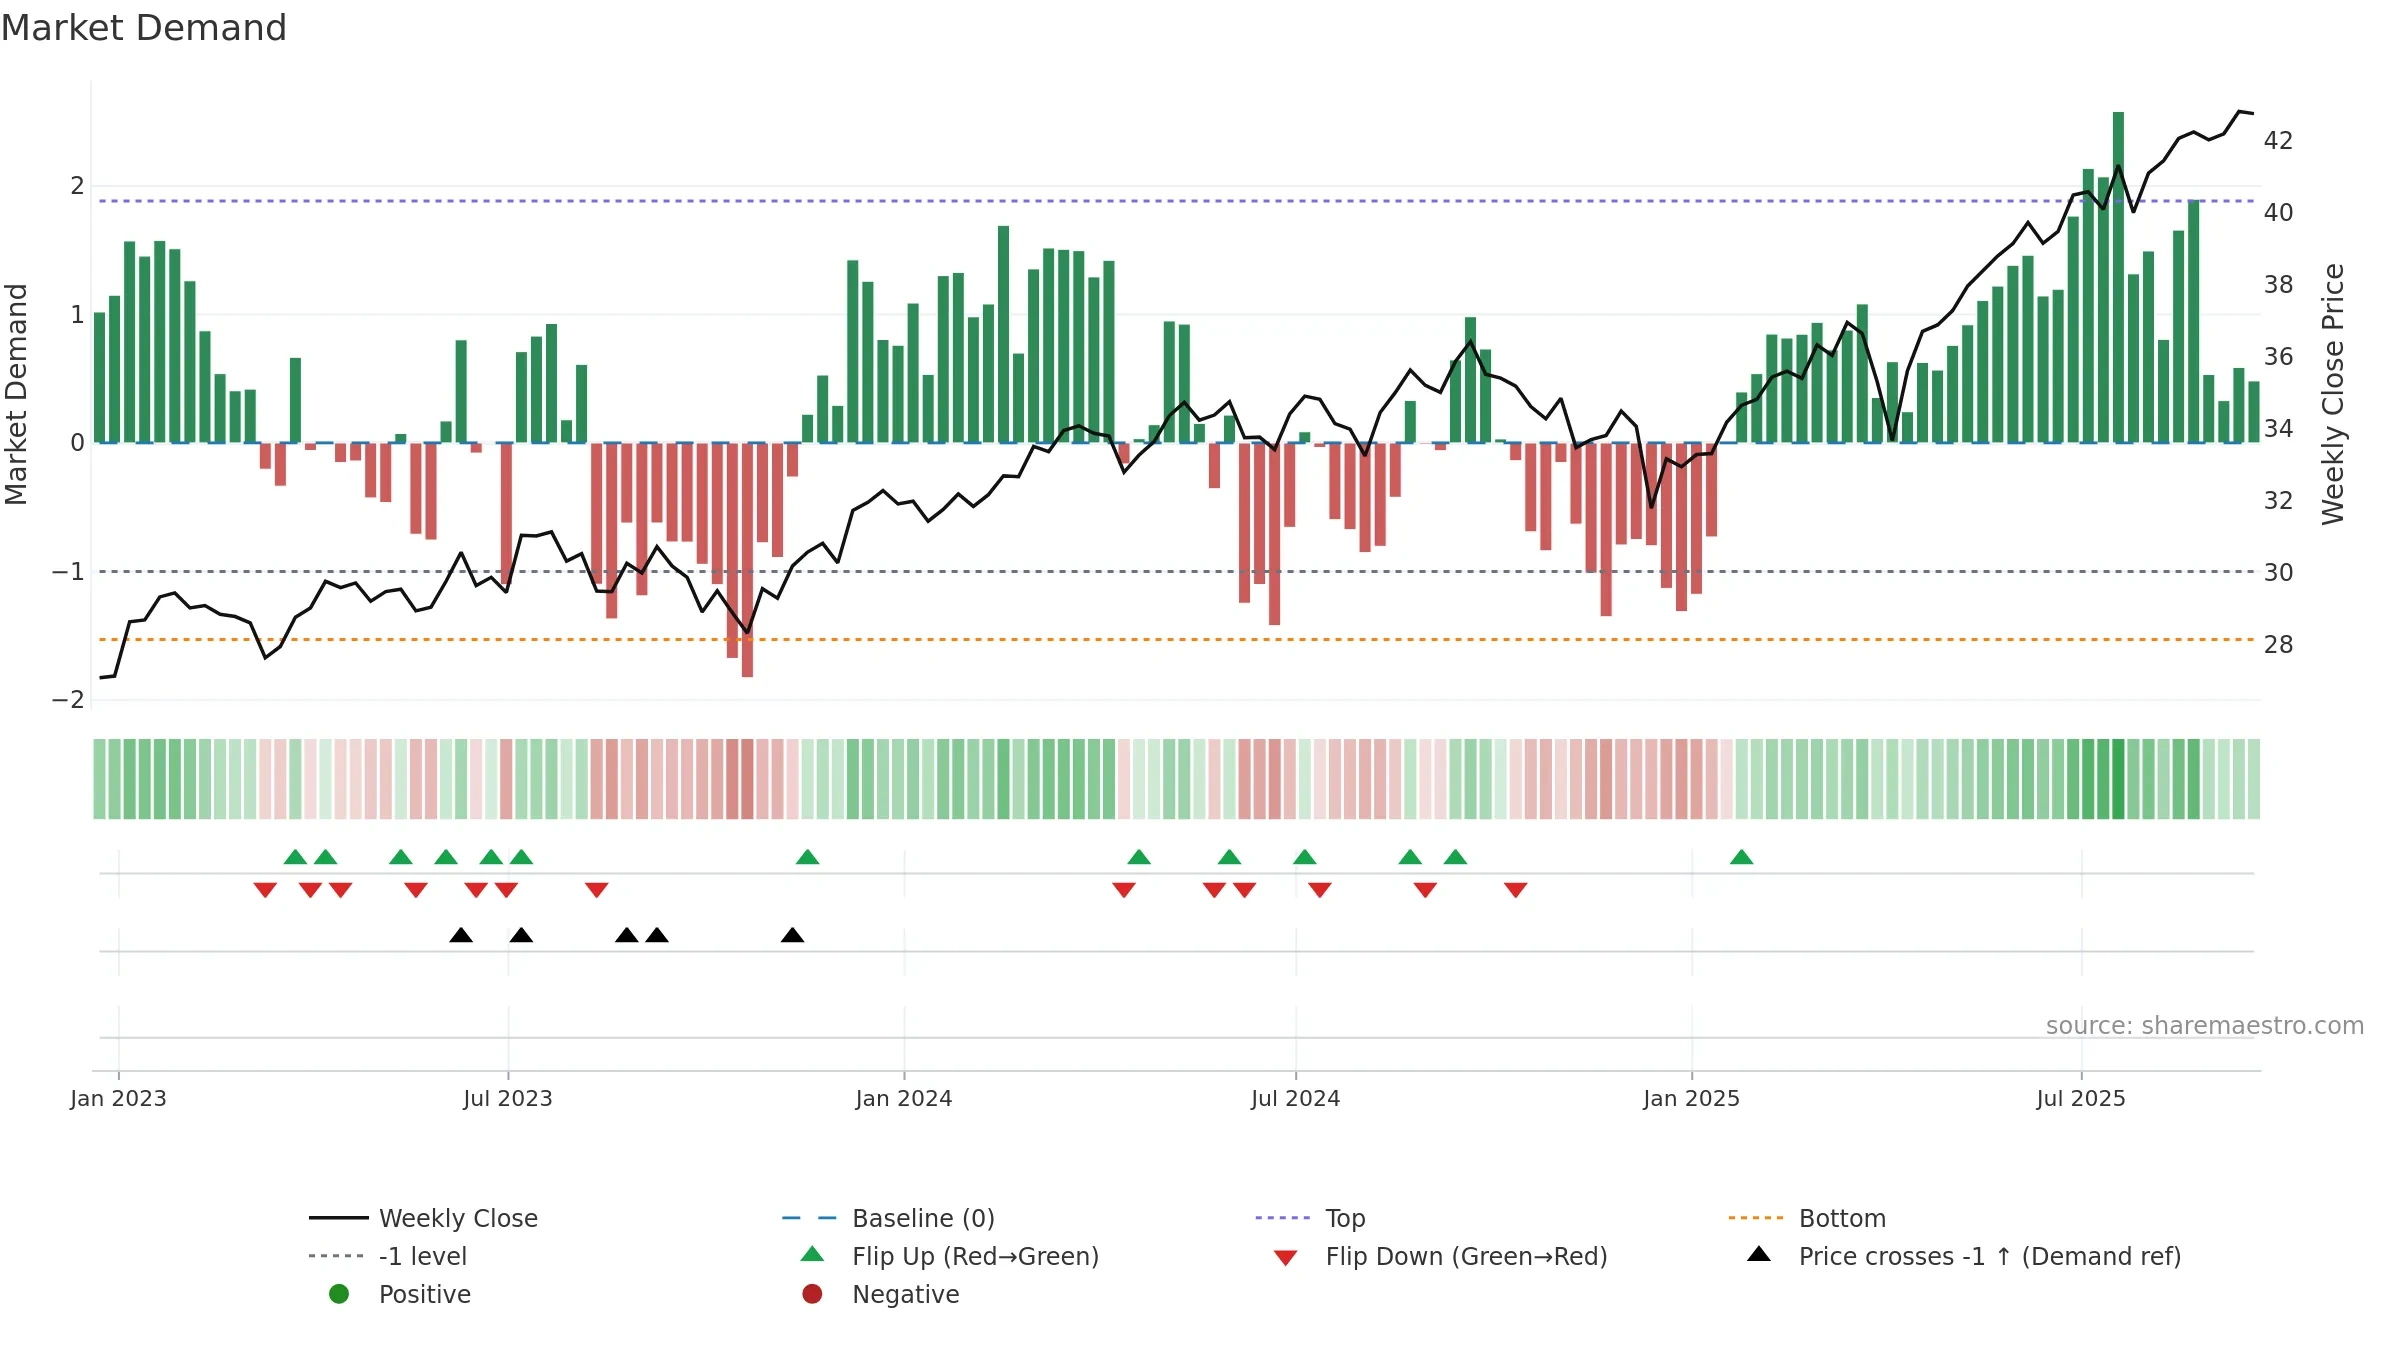Select the Flip Up (Red→Green) legend label
The image size is (2400, 1350).
(x=975, y=1256)
